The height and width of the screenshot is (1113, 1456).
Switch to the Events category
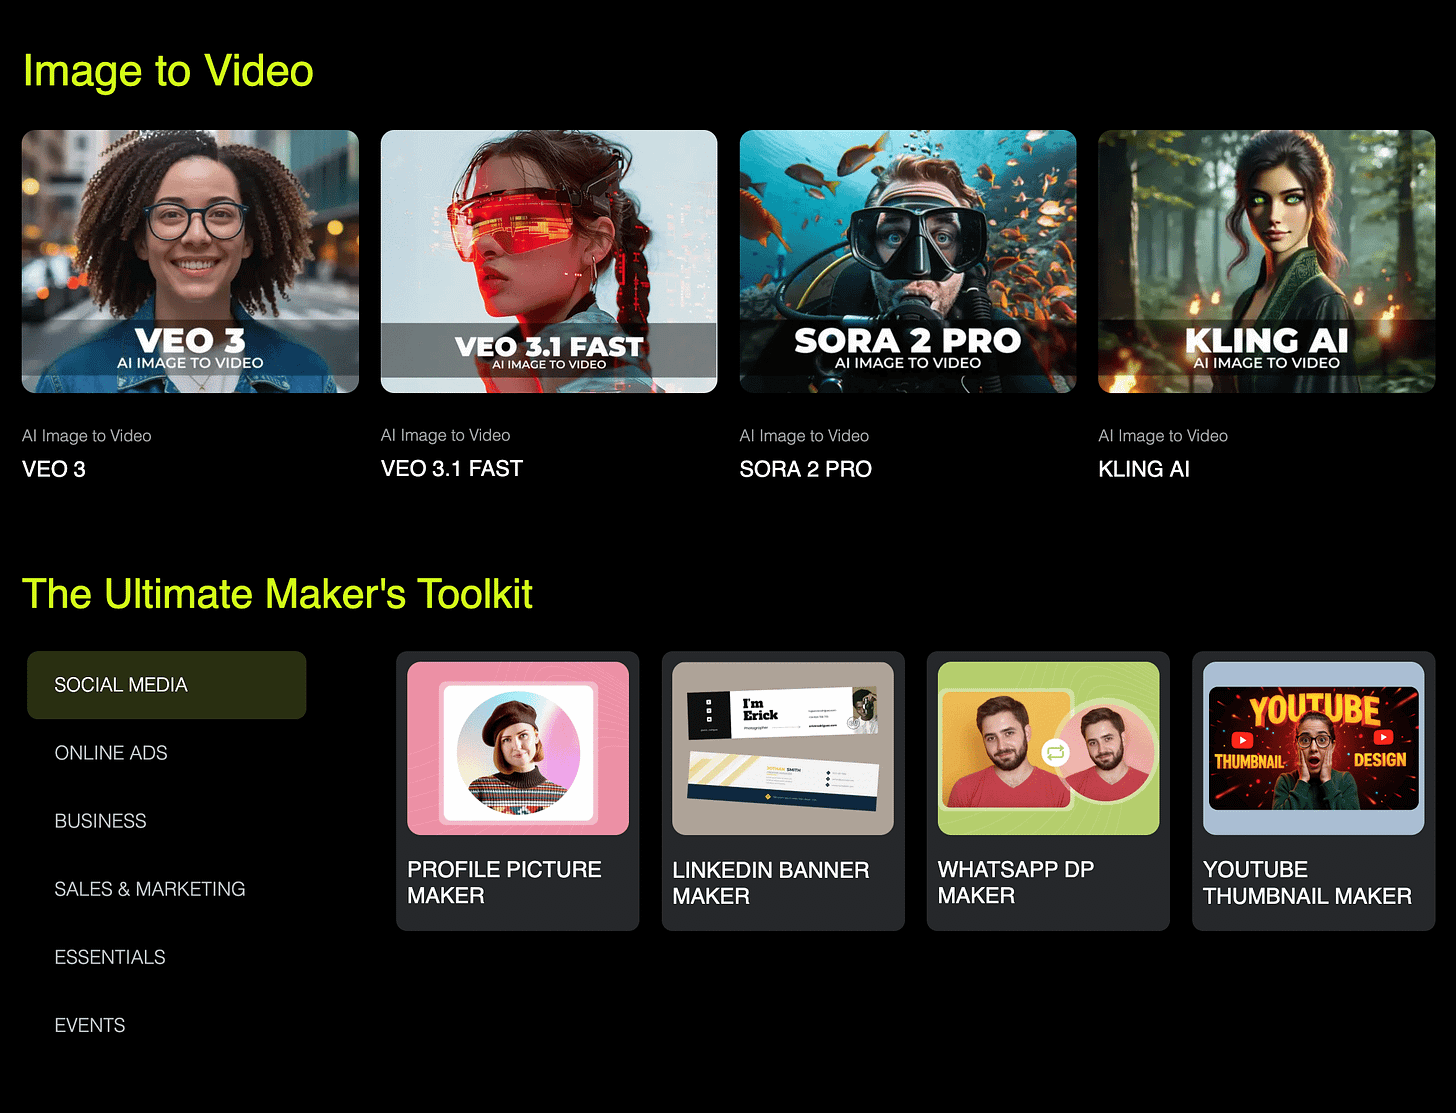90,1025
